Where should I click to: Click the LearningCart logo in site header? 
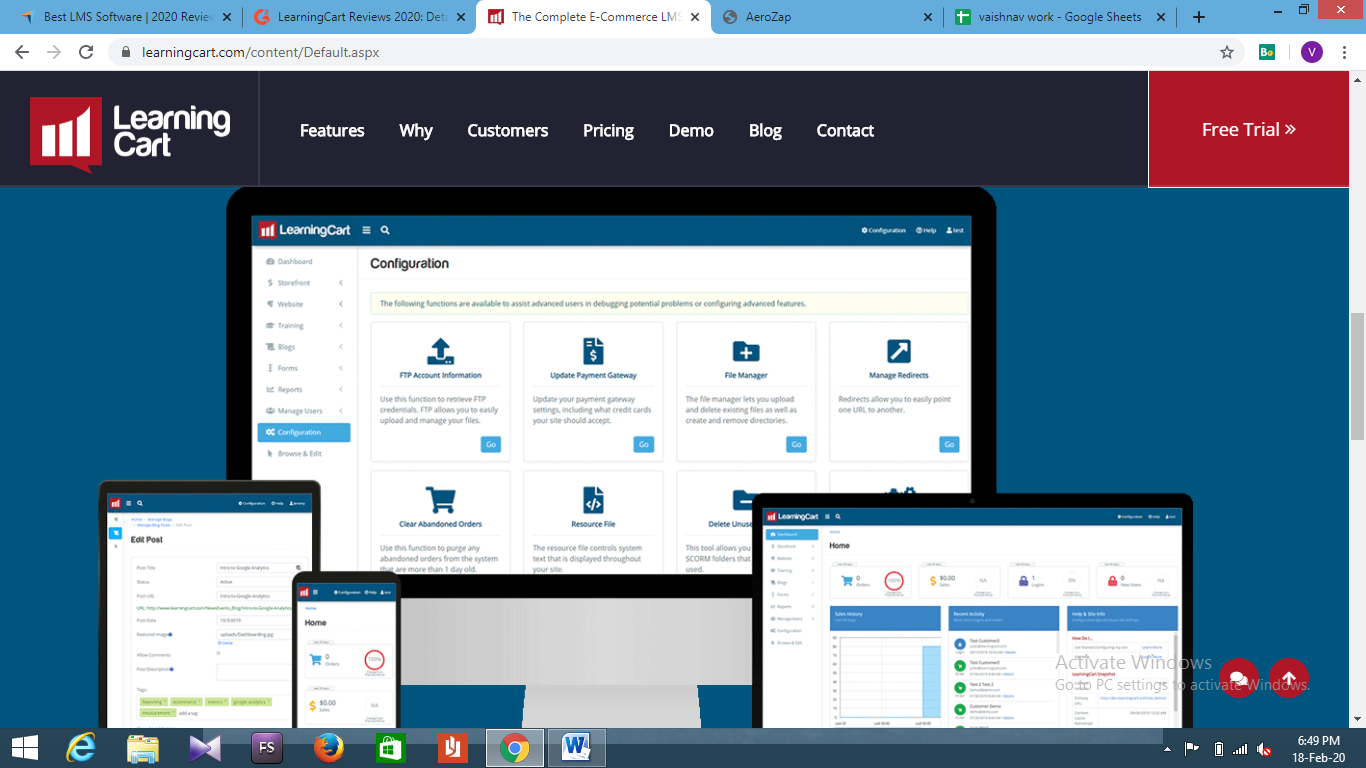pyautogui.click(x=130, y=133)
